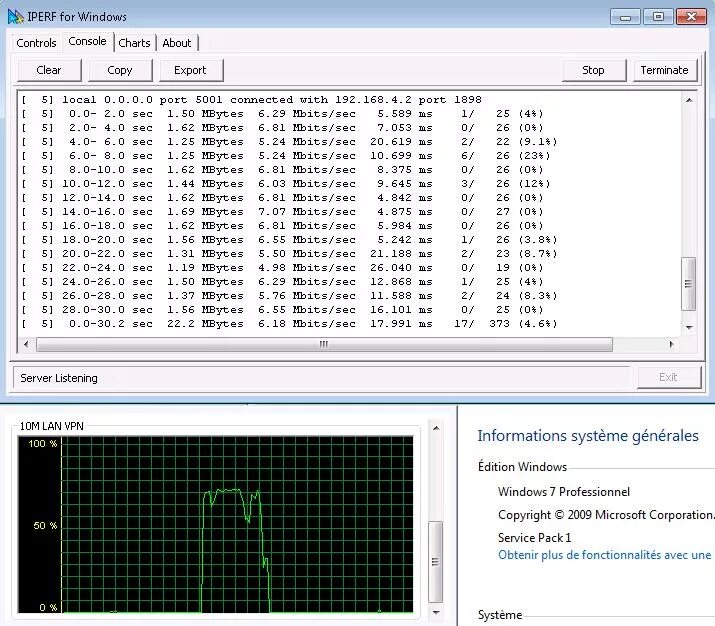The height and width of the screenshot is (626, 715).
Task: Click the 'connected with 192.168.4.2' line
Action: click(x=252, y=100)
